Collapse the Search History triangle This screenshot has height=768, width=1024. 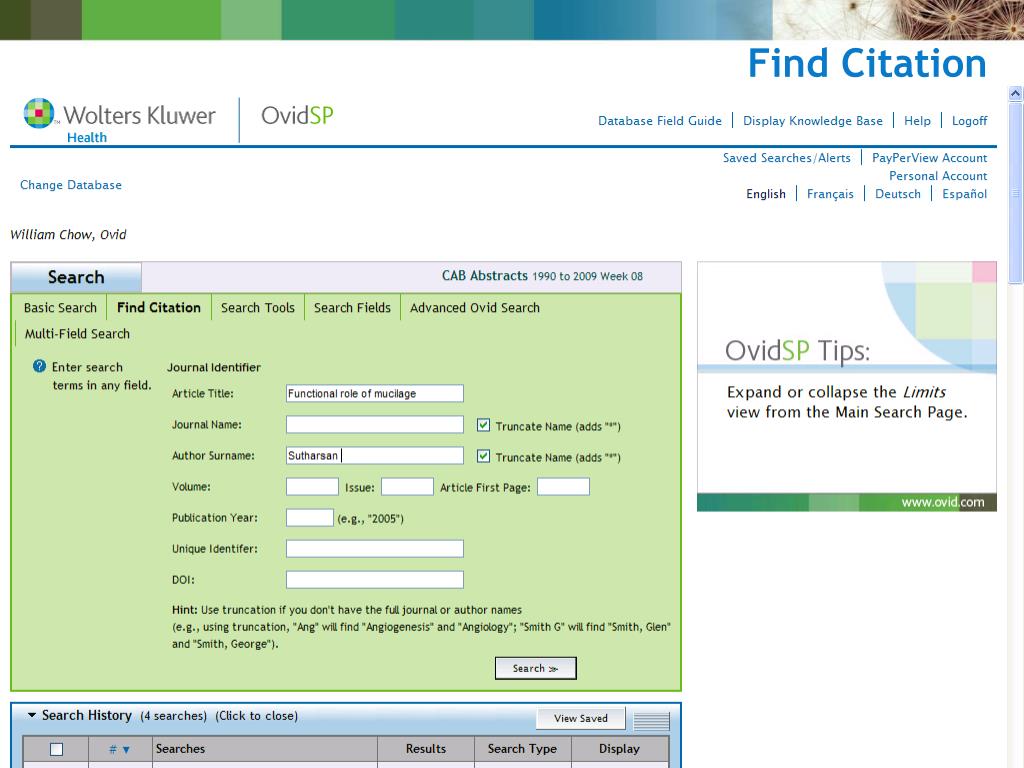click(31, 715)
